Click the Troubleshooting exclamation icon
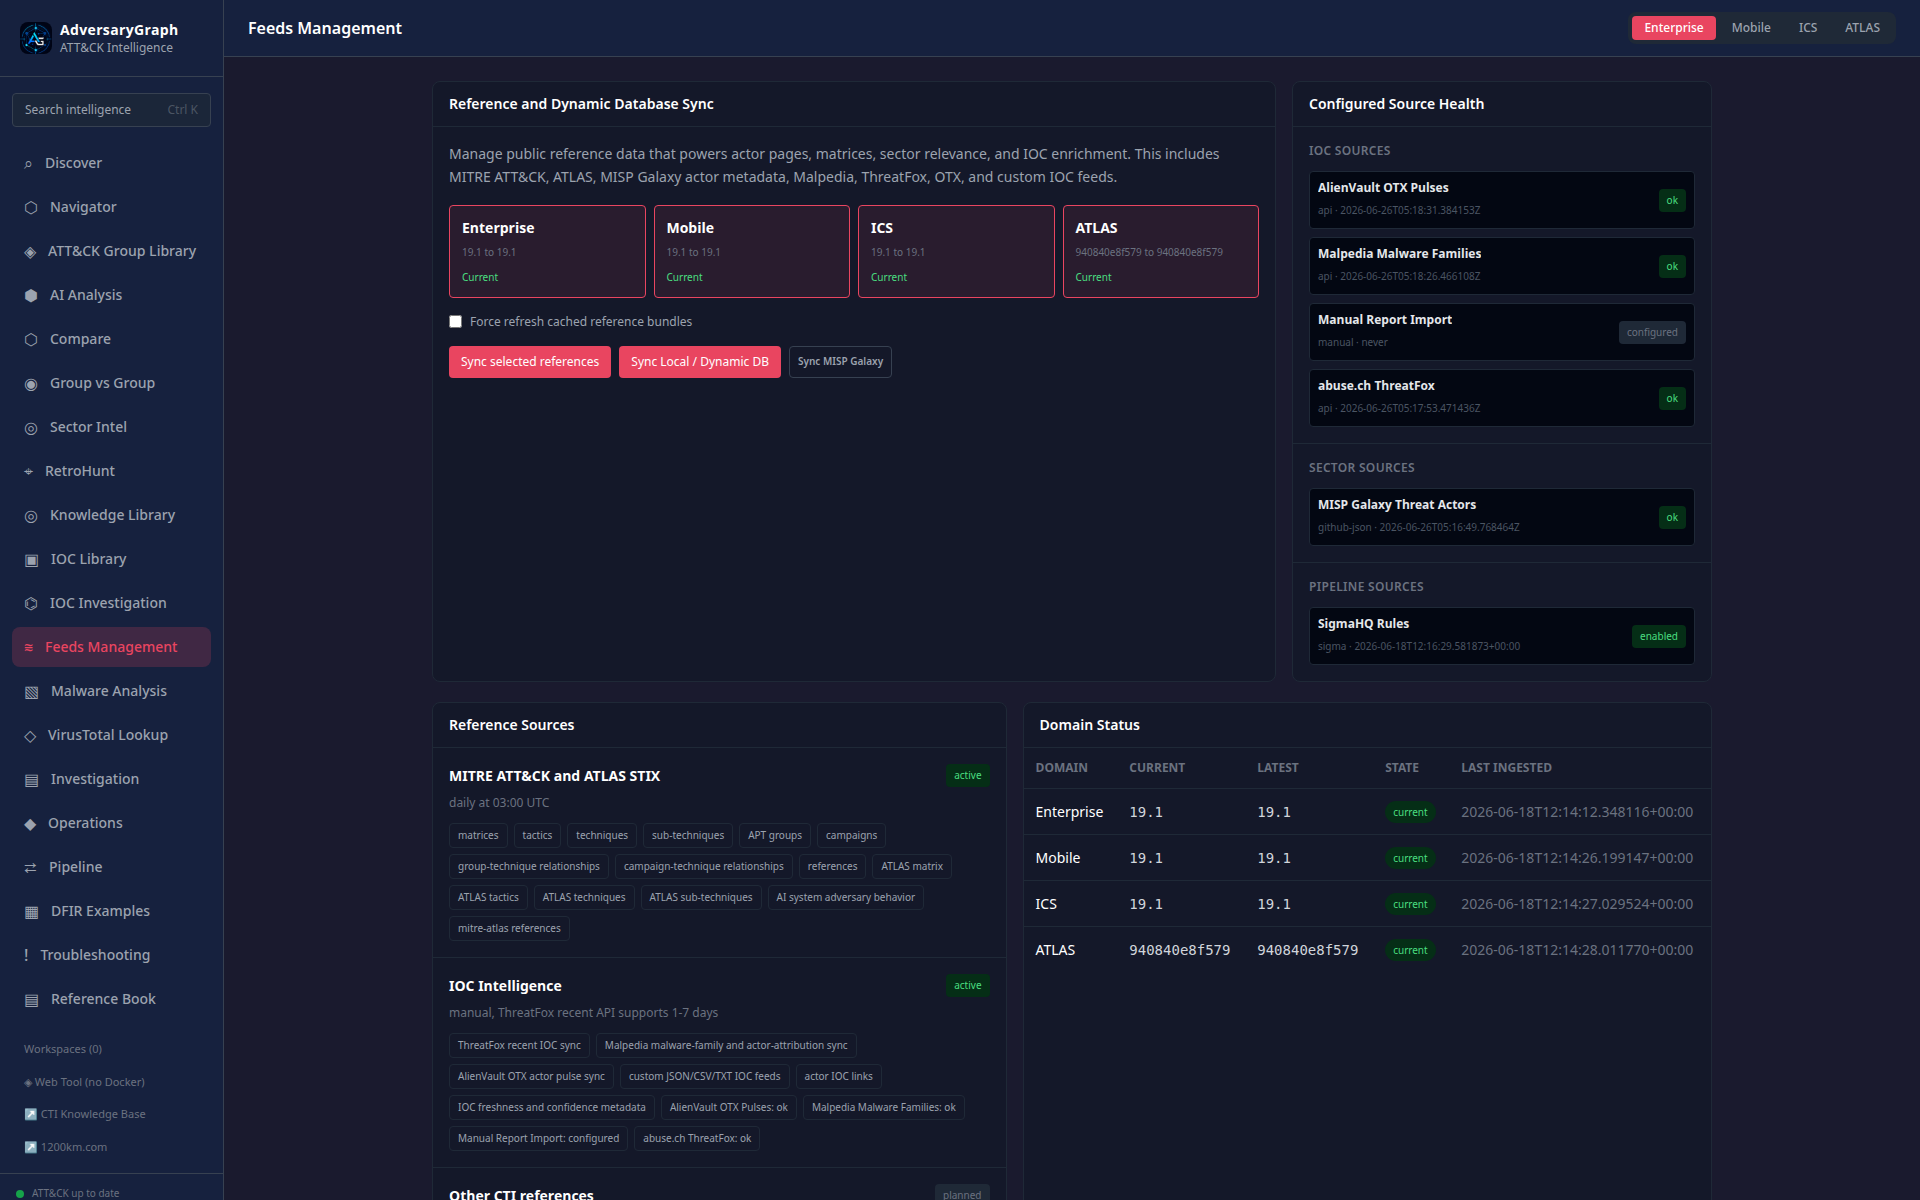Screen dimensions: 1920x1200 [26, 956]
